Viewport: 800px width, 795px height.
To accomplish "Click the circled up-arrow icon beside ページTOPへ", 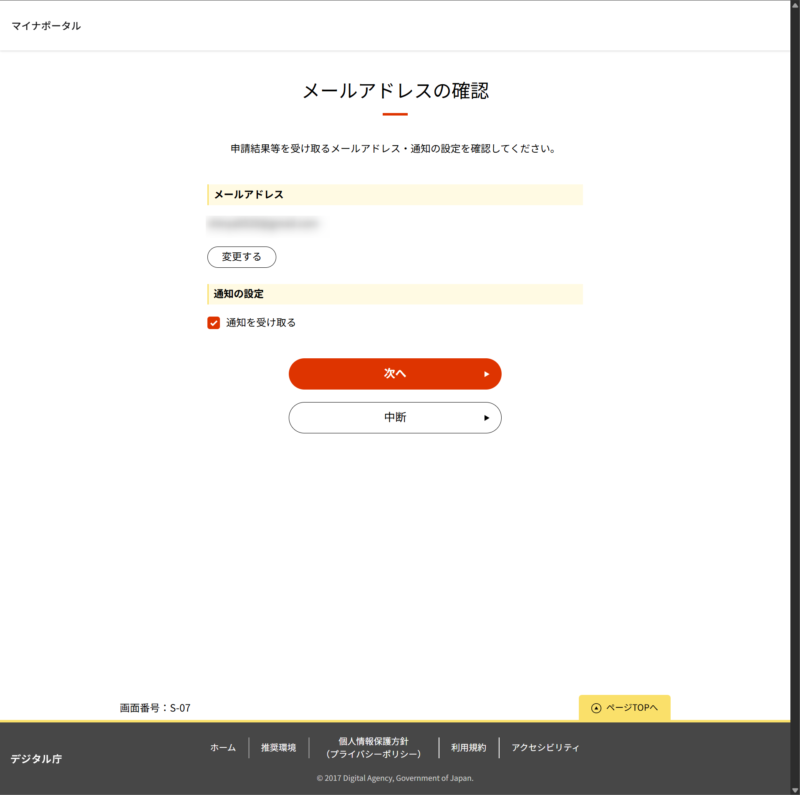I will (x=596, y=708).
